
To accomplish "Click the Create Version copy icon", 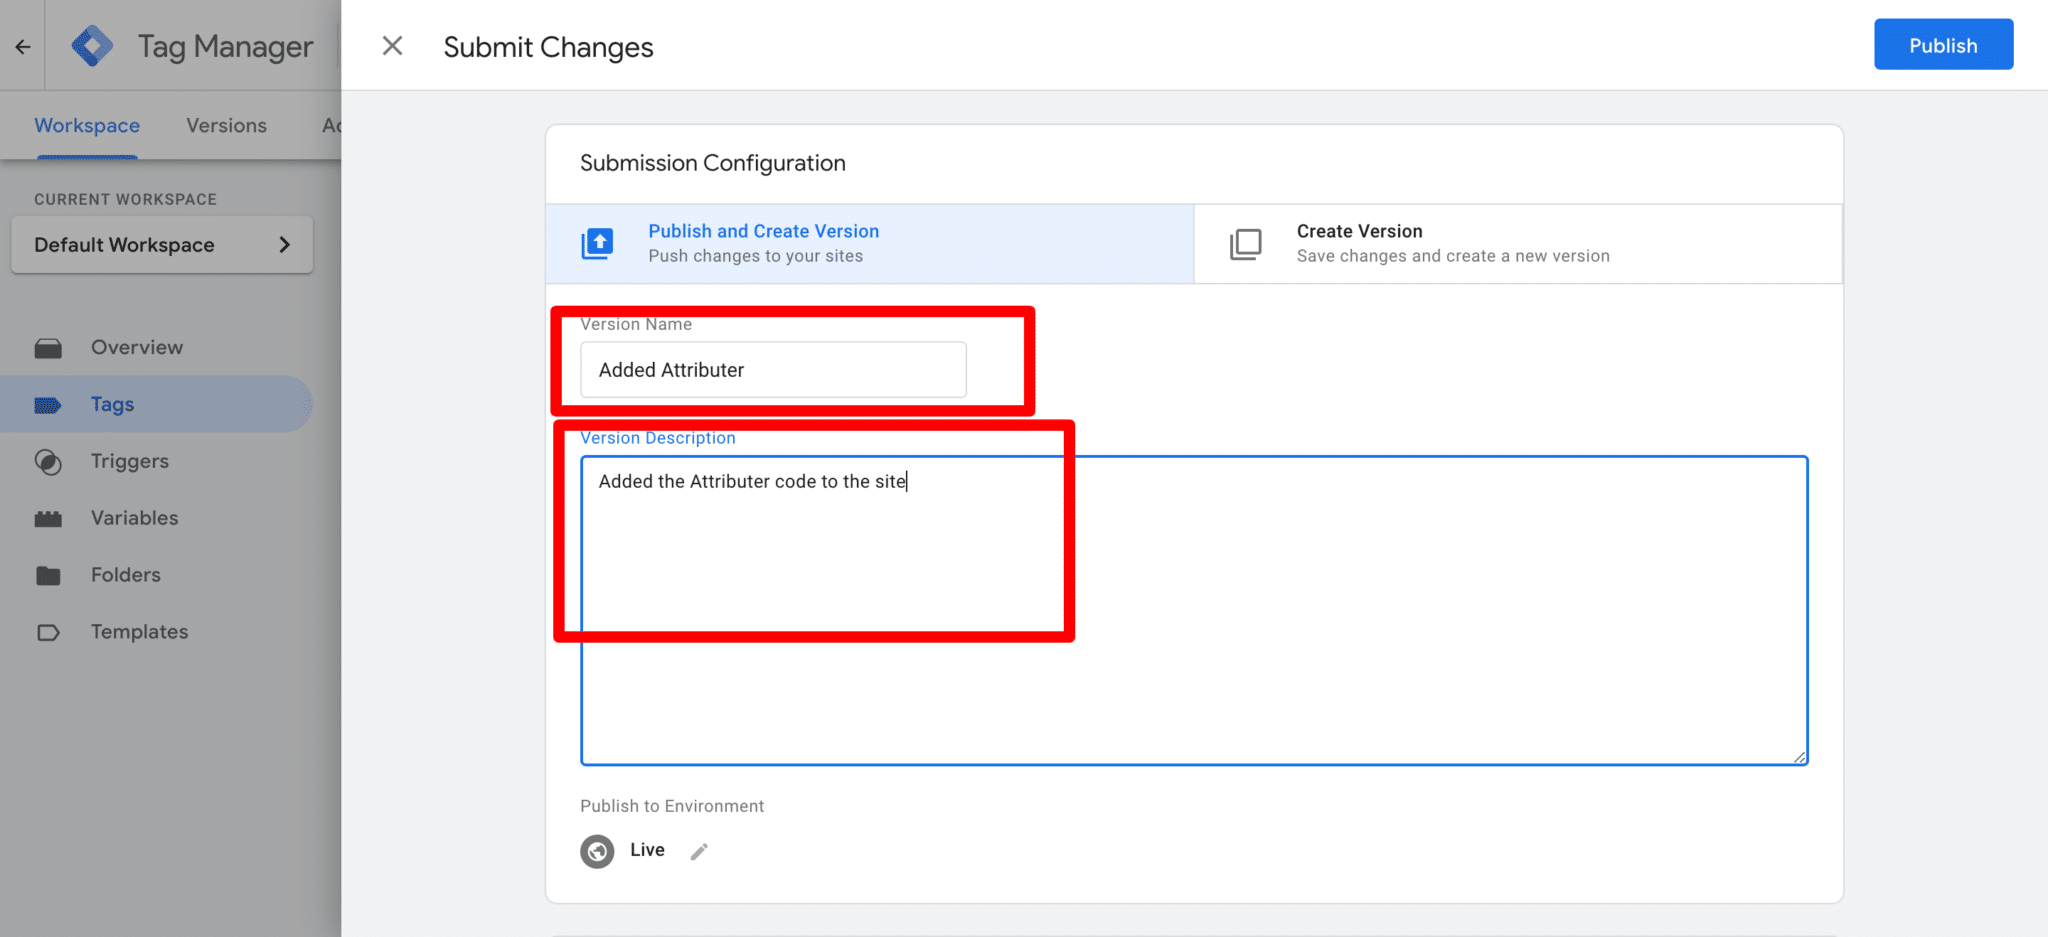I will 1246,244.
